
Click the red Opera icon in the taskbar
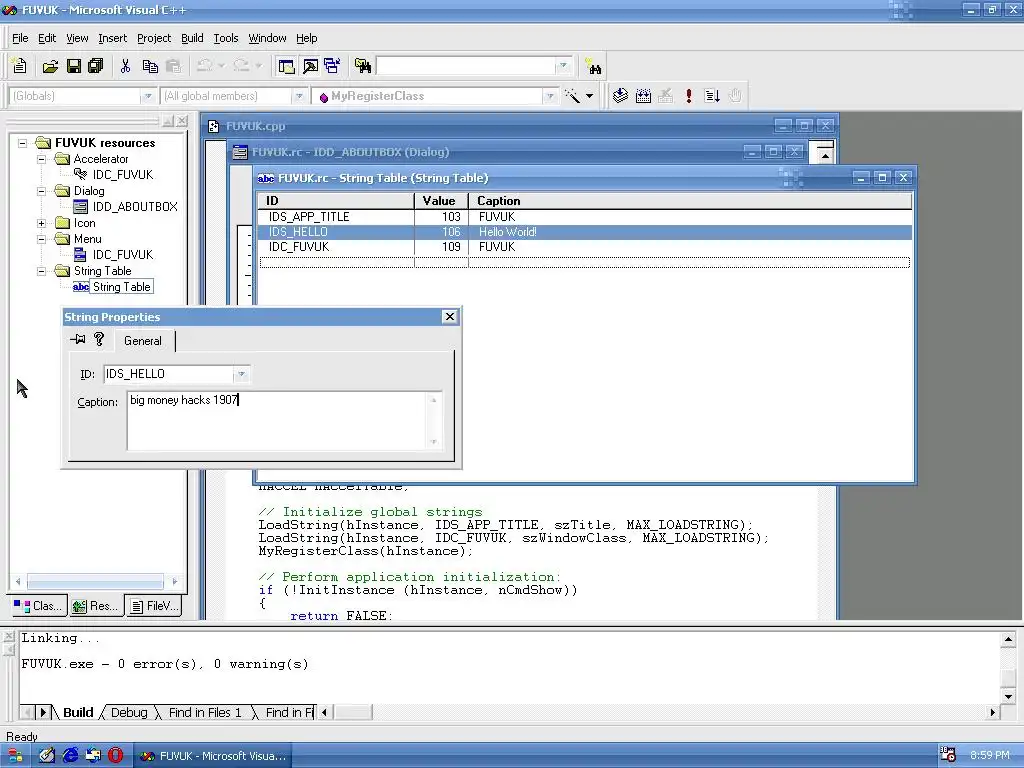116,756
